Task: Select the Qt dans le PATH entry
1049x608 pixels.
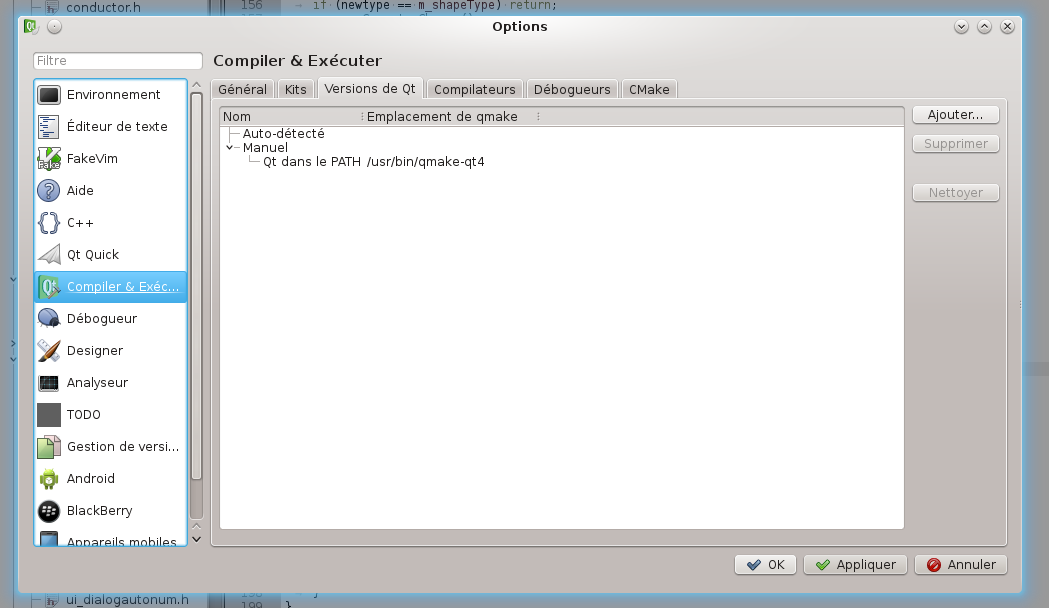Action: point(312,162)
